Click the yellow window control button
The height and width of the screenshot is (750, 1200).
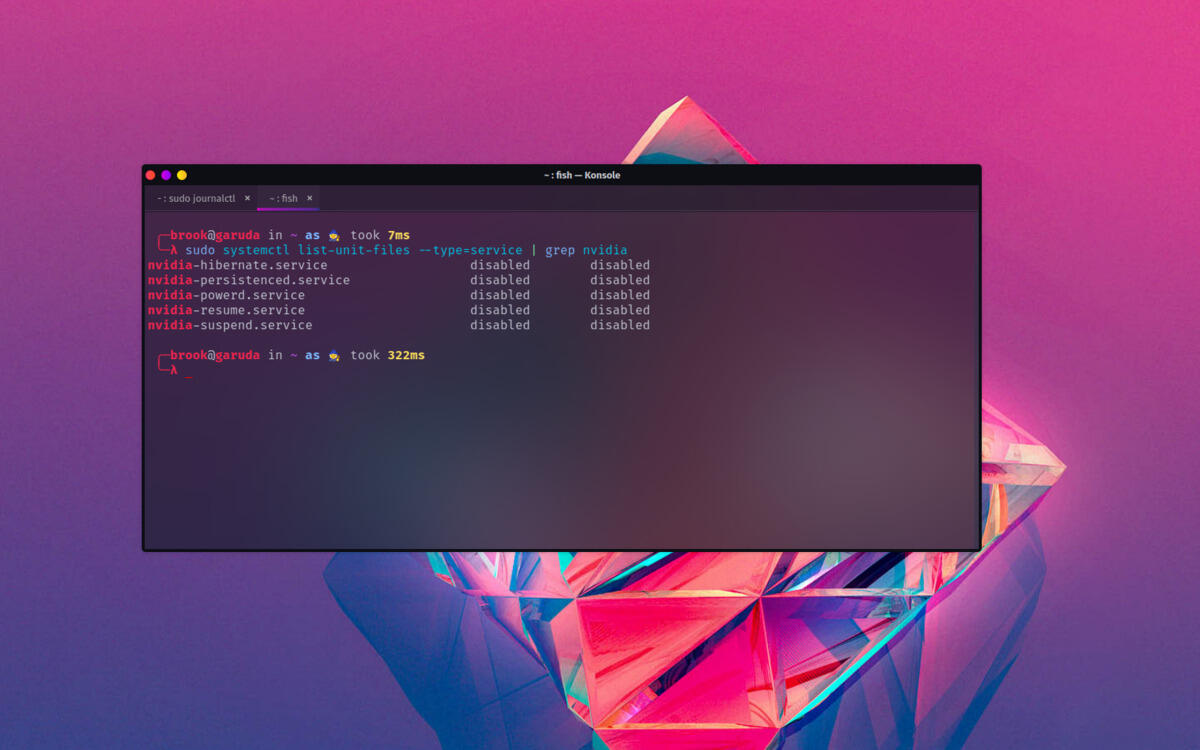point(182,175)
